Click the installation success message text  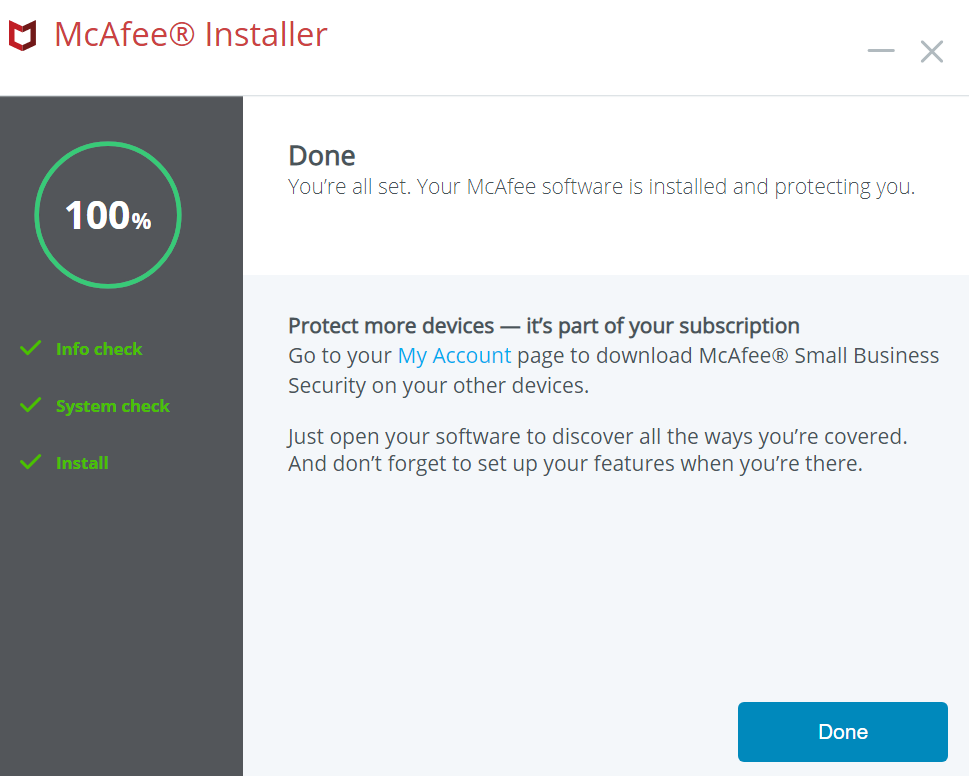[600, 186]
